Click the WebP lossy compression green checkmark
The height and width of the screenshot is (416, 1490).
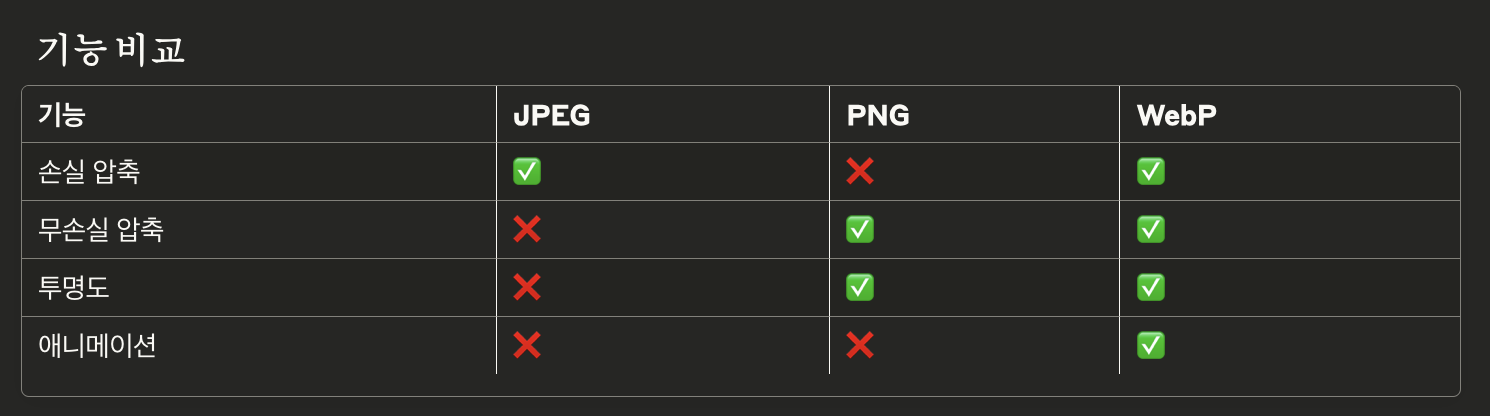point(1151,172)
